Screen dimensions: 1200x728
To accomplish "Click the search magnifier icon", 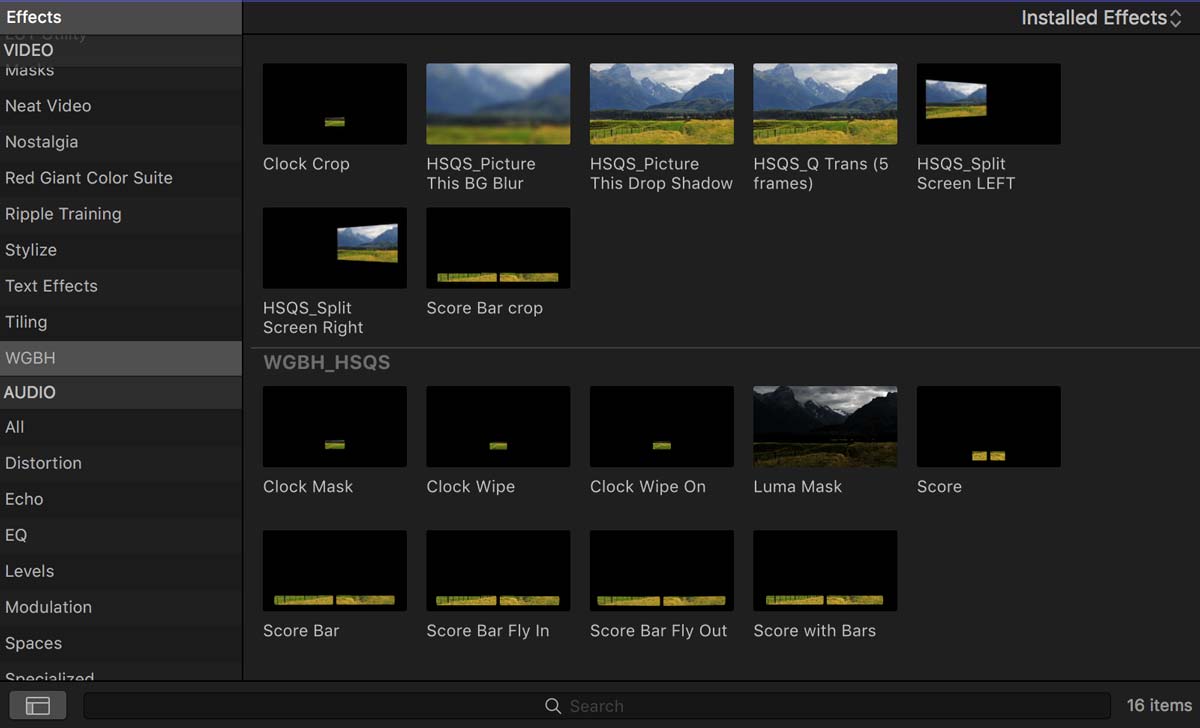I will pyautogui.click(x=553, y=706).
